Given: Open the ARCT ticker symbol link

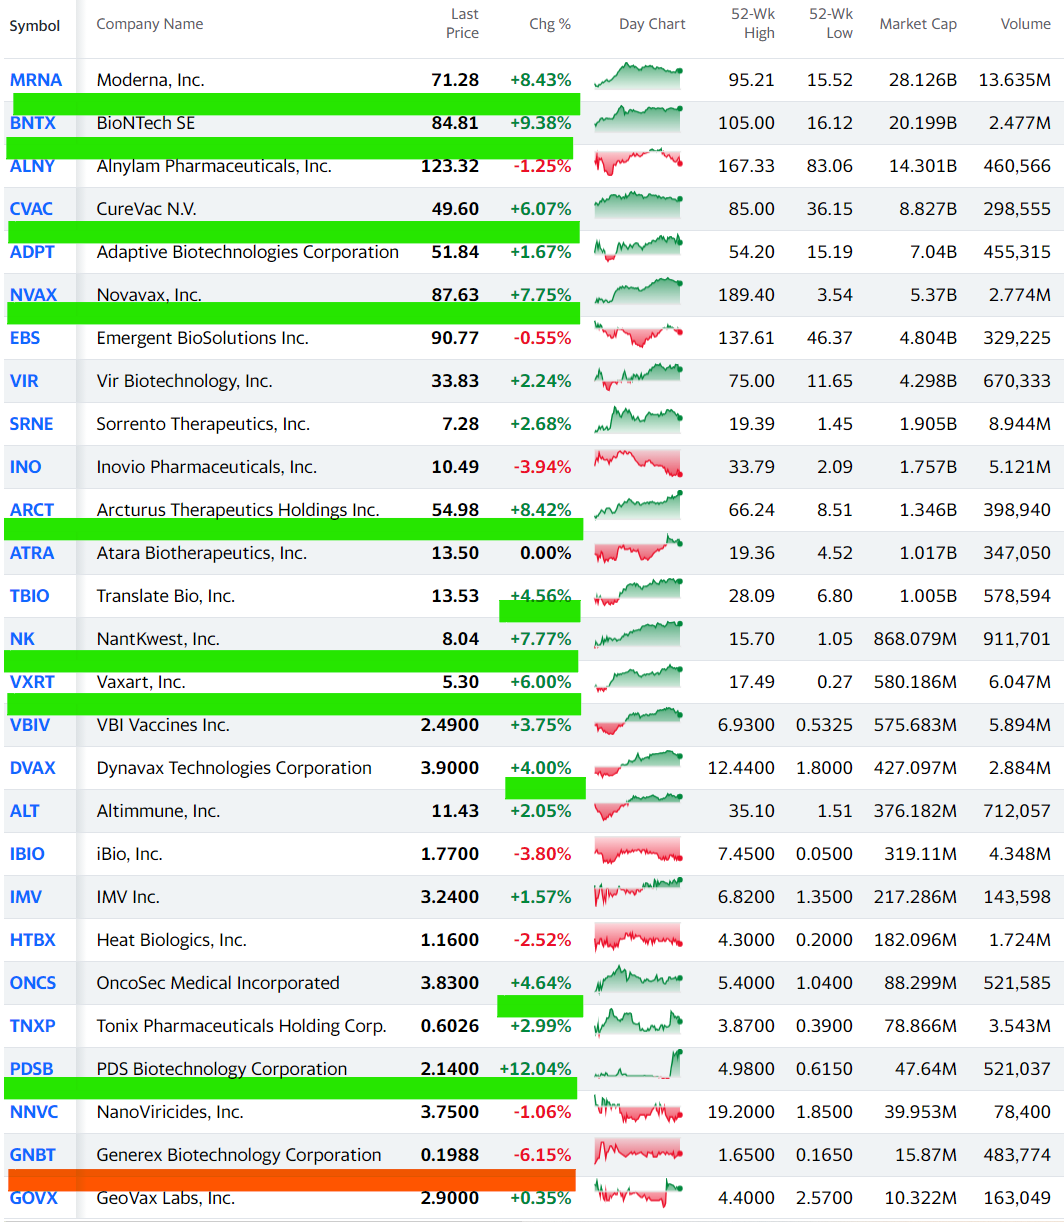Looking at the screenshot, I should (x=32, y=510).
